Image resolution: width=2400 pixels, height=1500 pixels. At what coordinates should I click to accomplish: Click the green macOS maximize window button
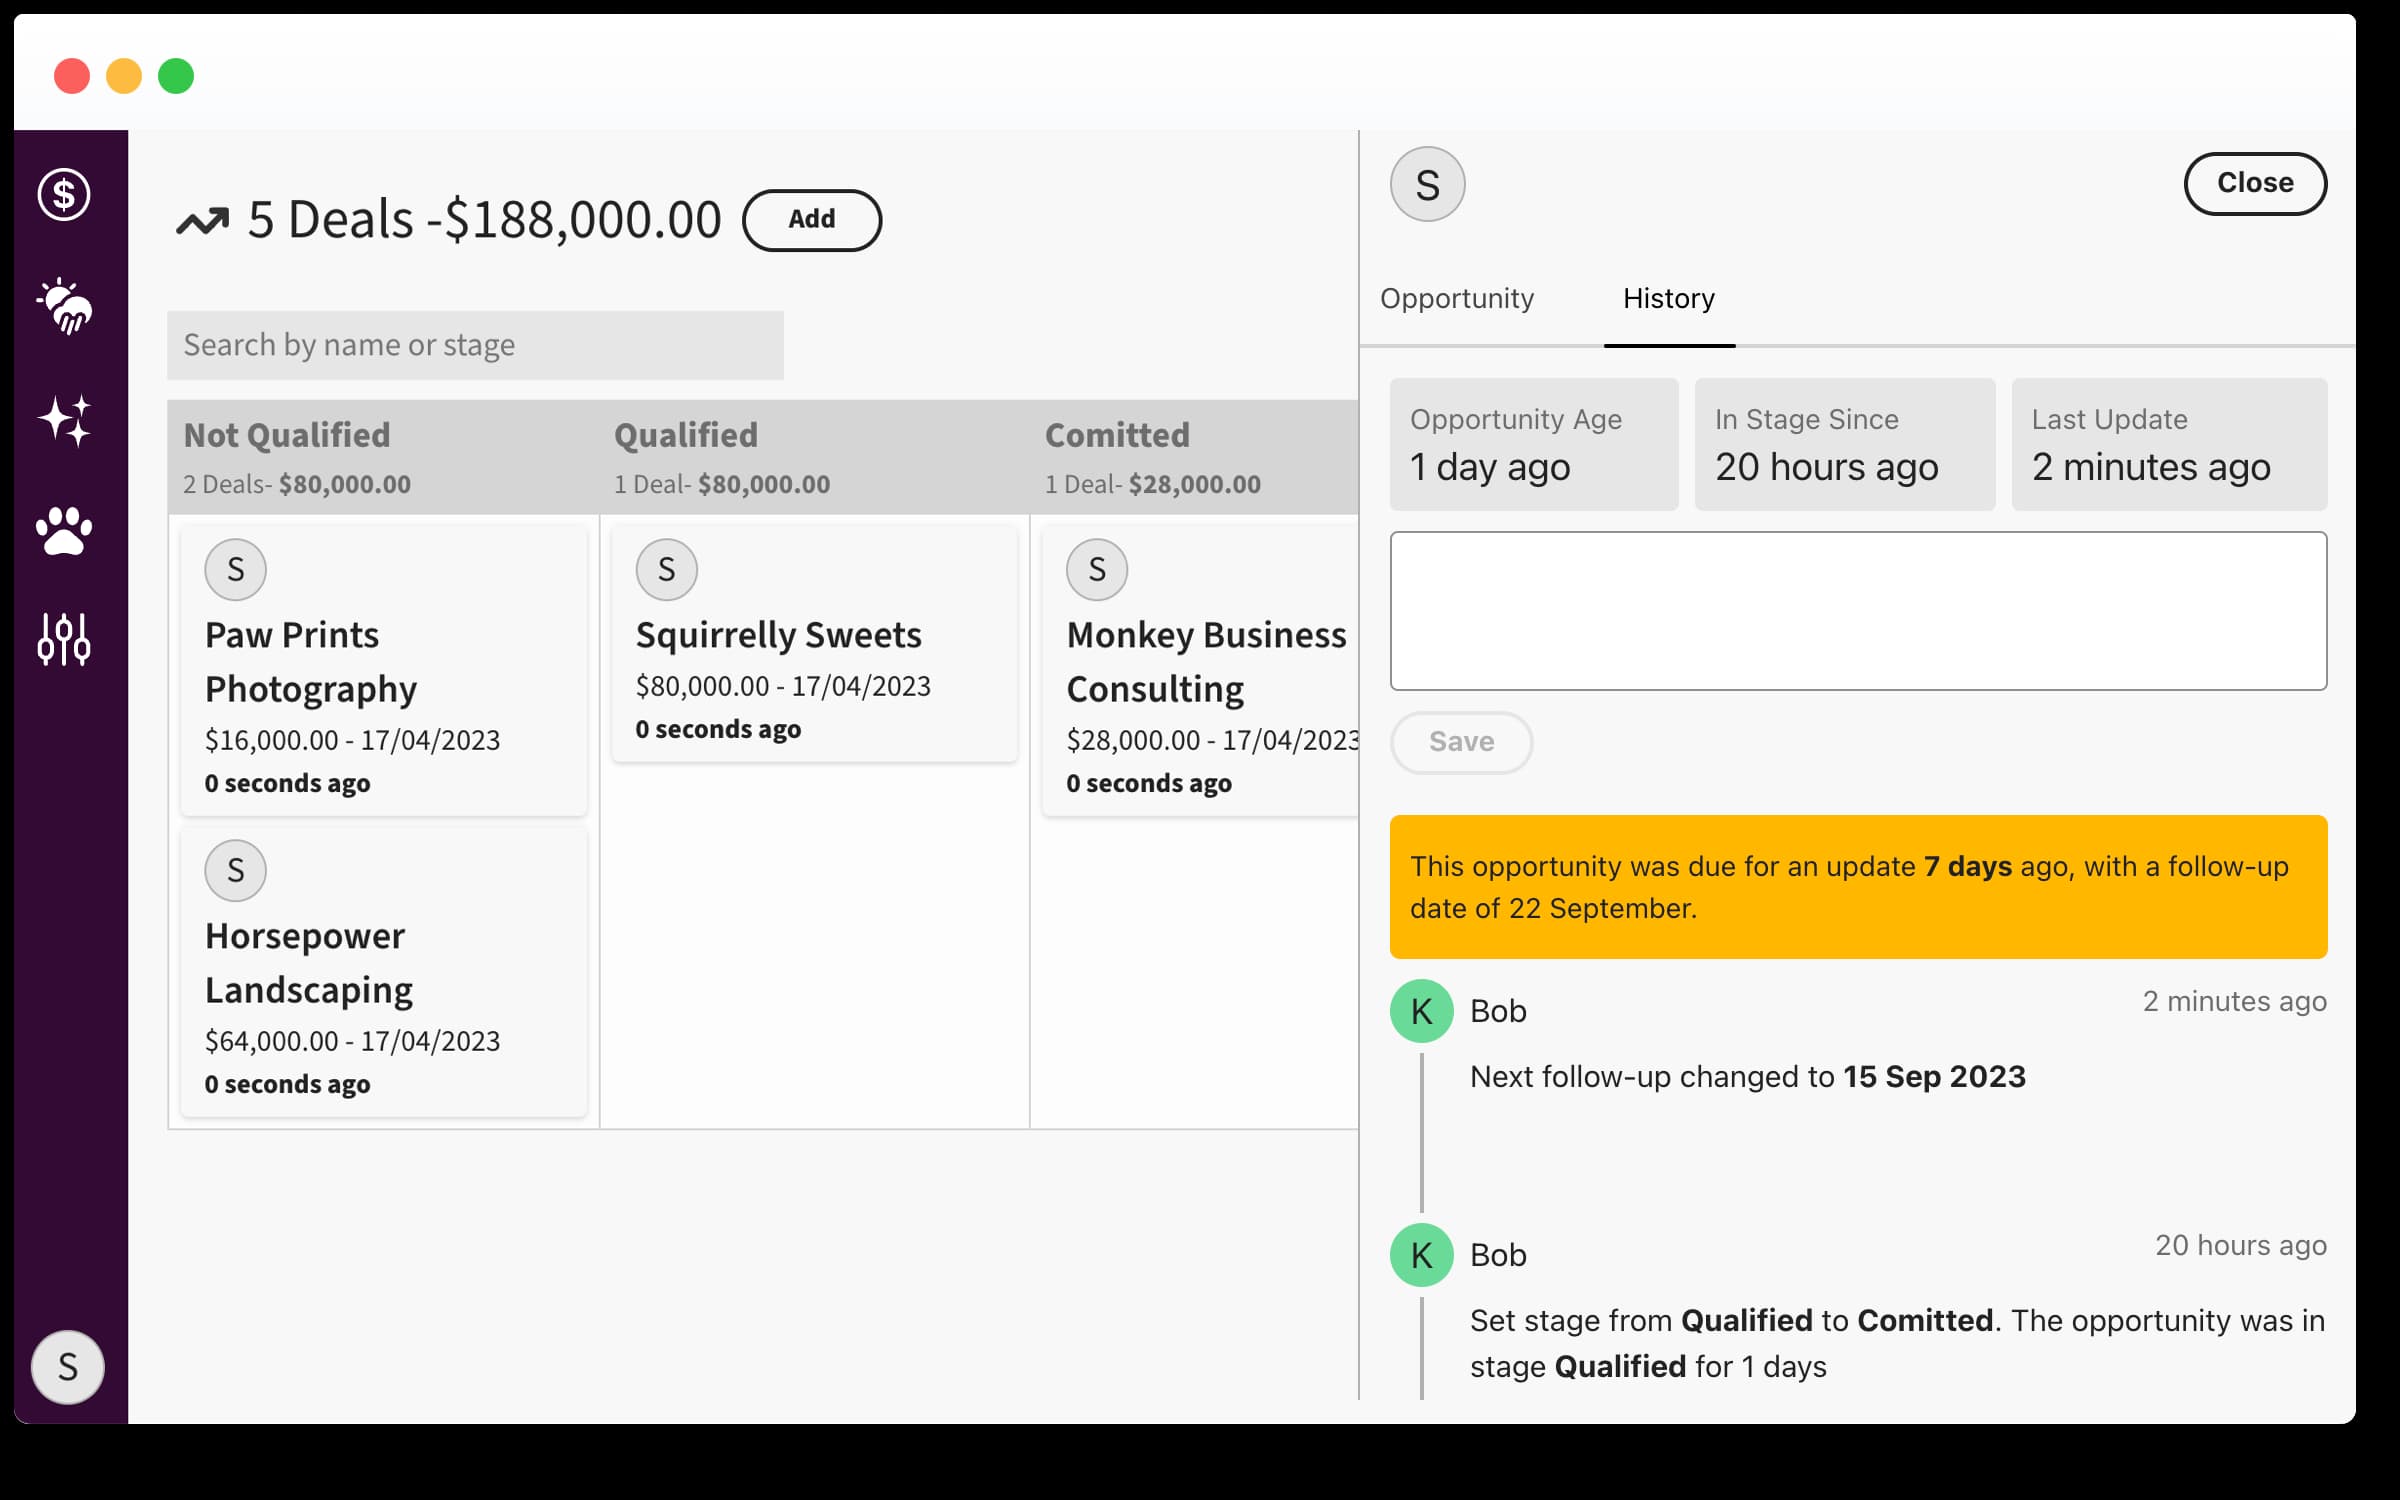pyautogui.click(x=176, y=76)
